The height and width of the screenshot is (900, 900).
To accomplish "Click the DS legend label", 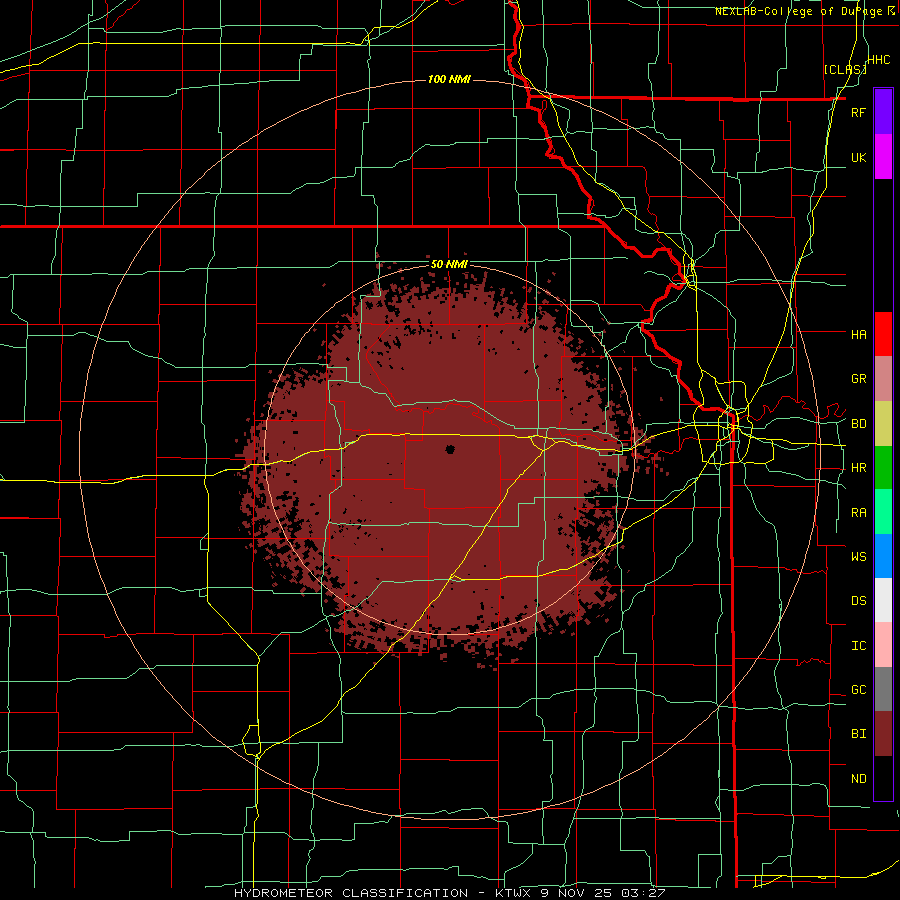I will pos(859,601).
